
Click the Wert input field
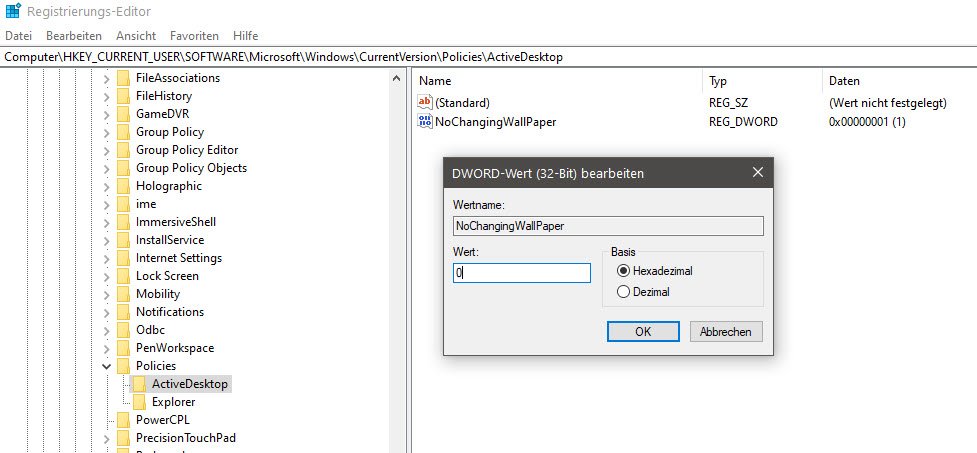[521, 273]
